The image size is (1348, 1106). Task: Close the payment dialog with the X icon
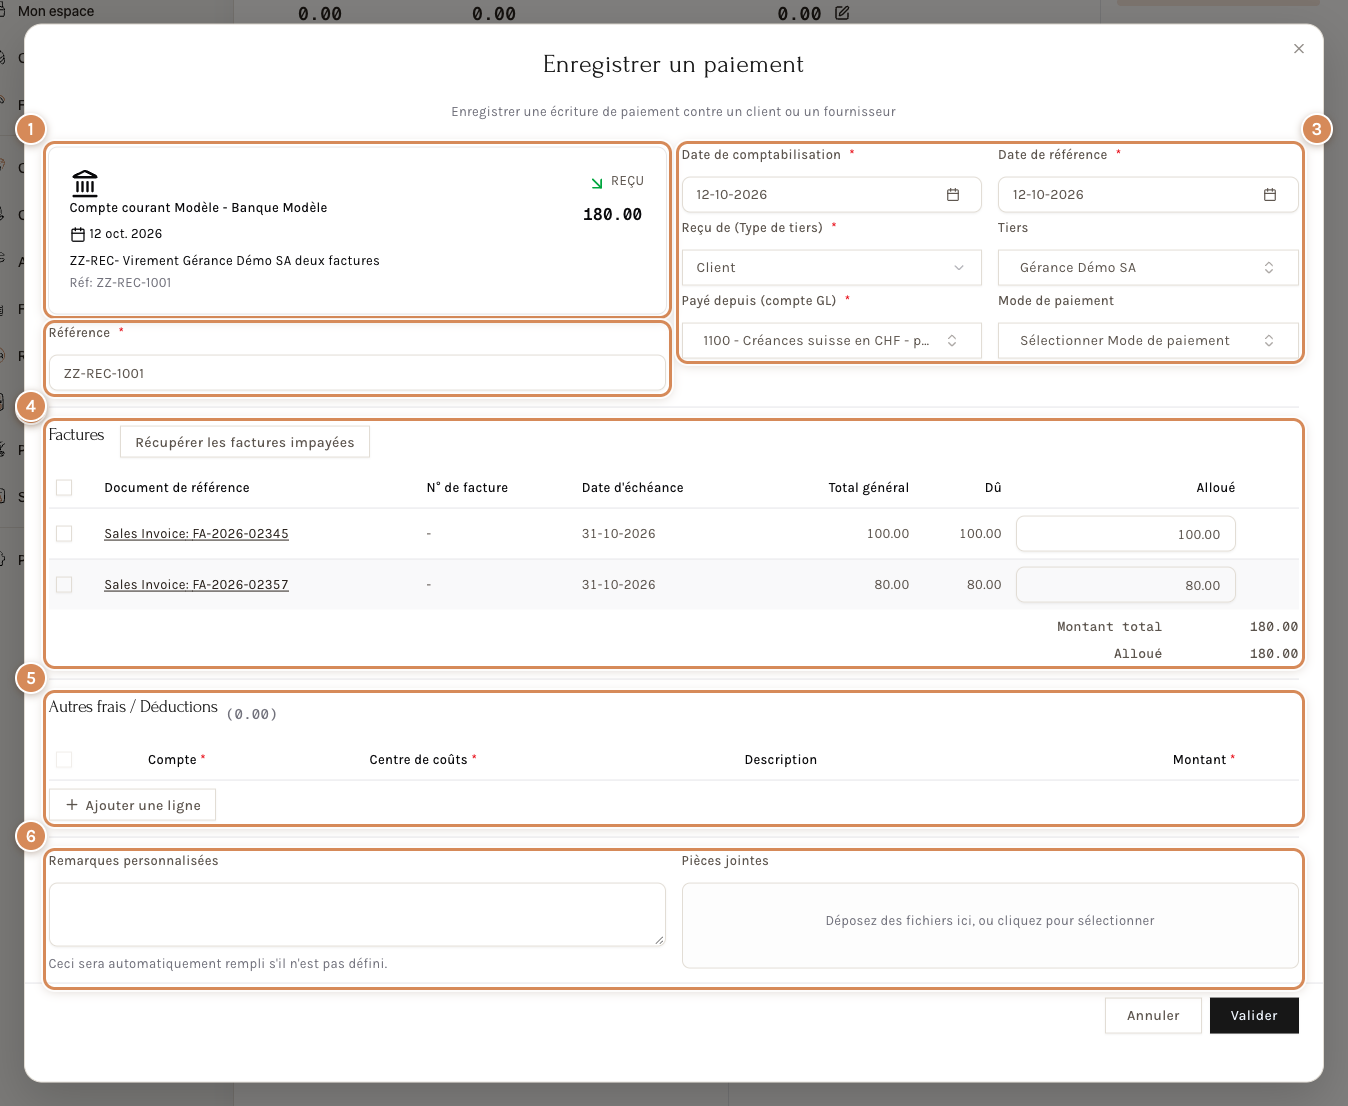(1298, 49)
